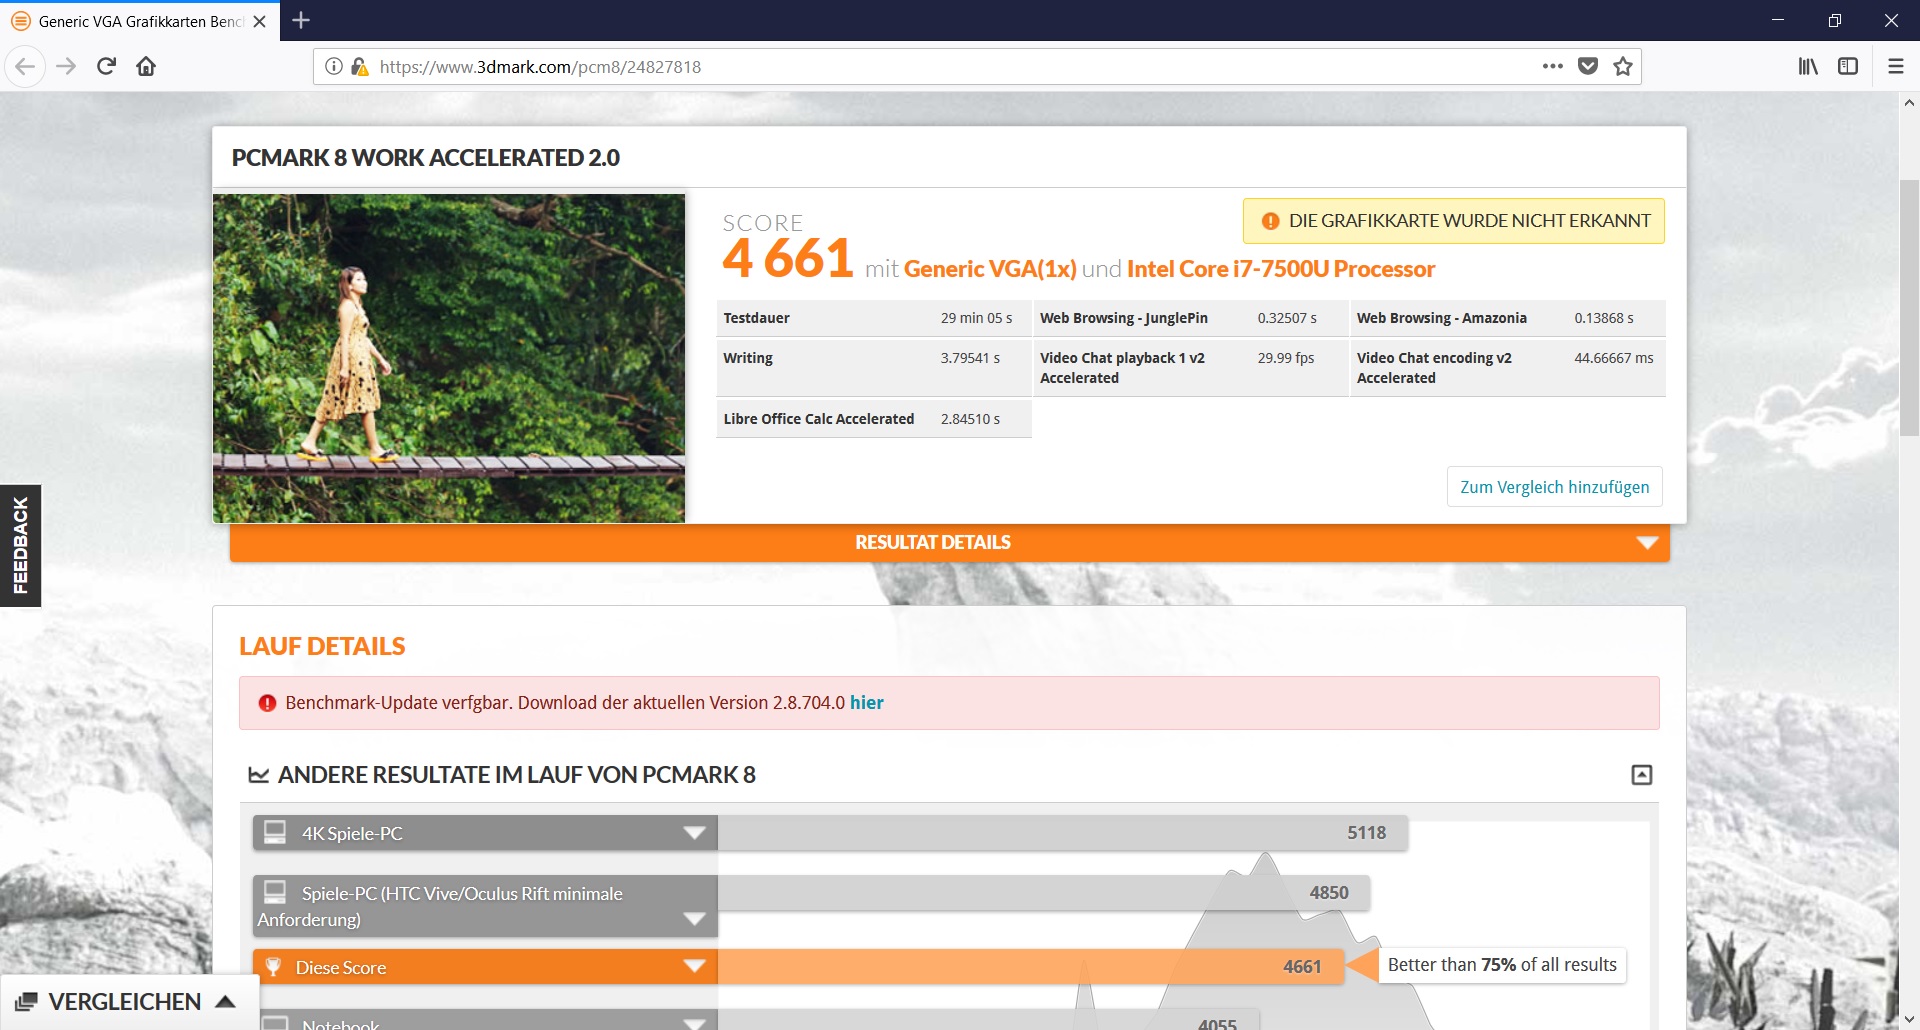Expand the 4K Spiele-PC dropdown arrow
The height and width of the screenshot is (1030, 1920).
pyautogui.click(x=694, y=833)
